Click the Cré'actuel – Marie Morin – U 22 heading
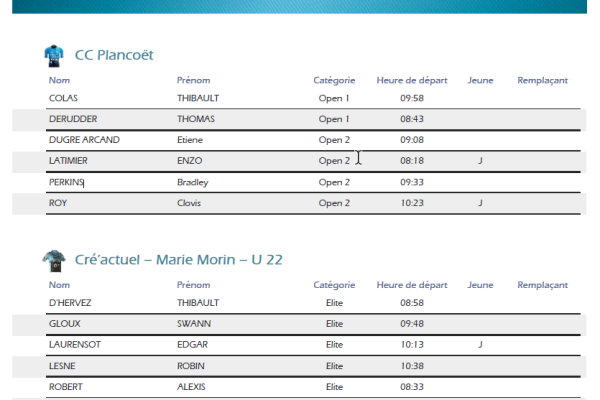This screenshot has width=600, height=400. point(179,260)
